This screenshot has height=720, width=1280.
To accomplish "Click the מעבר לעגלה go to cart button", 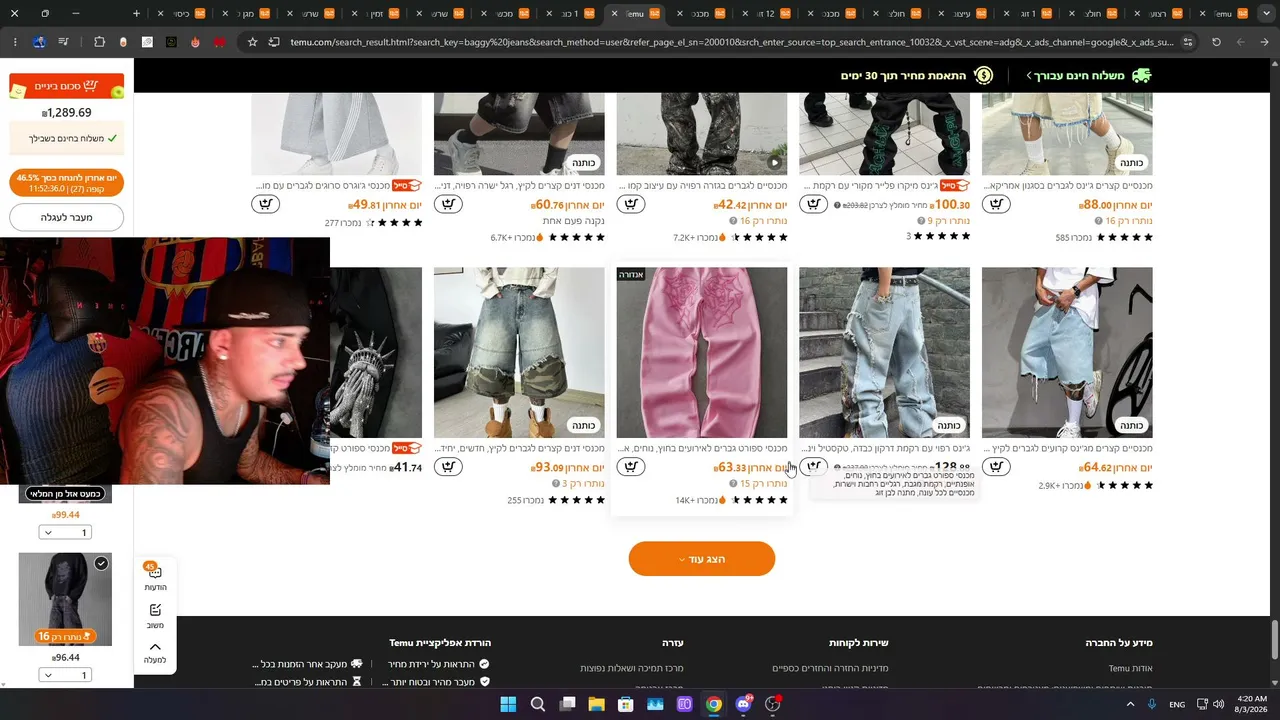I will (x=67, y=217).
